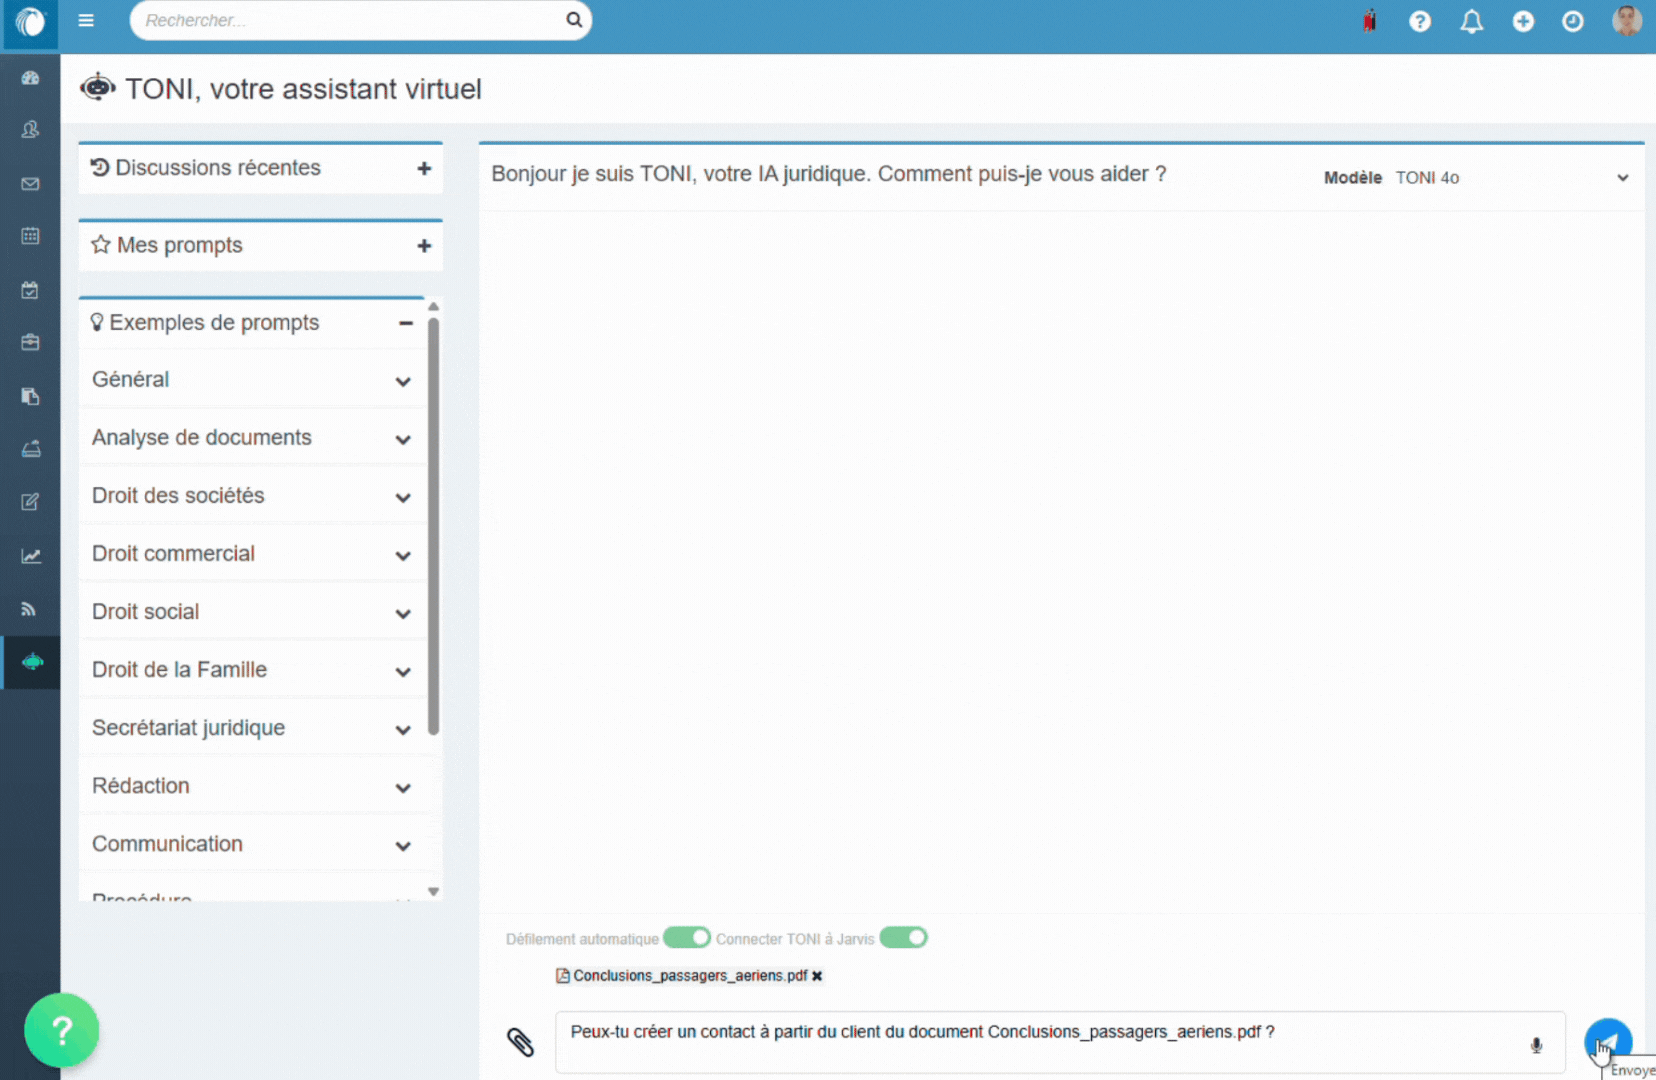Start voice input with the microphone icon

pos(1536,1045)
